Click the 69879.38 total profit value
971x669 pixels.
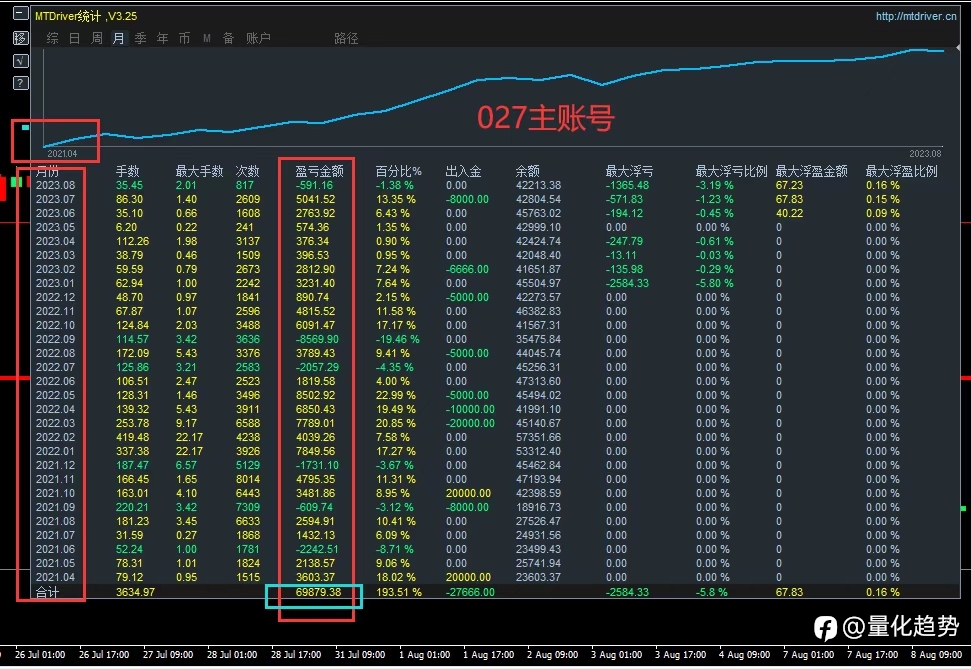[318, 592]
